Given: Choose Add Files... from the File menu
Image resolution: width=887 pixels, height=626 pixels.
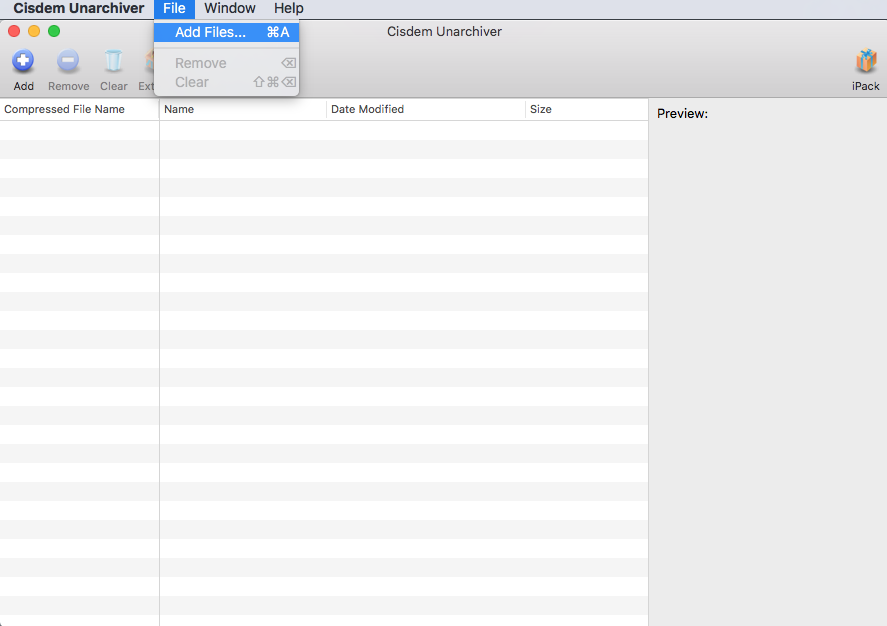Looking at the screenshot, I should [x=210, y=32].
